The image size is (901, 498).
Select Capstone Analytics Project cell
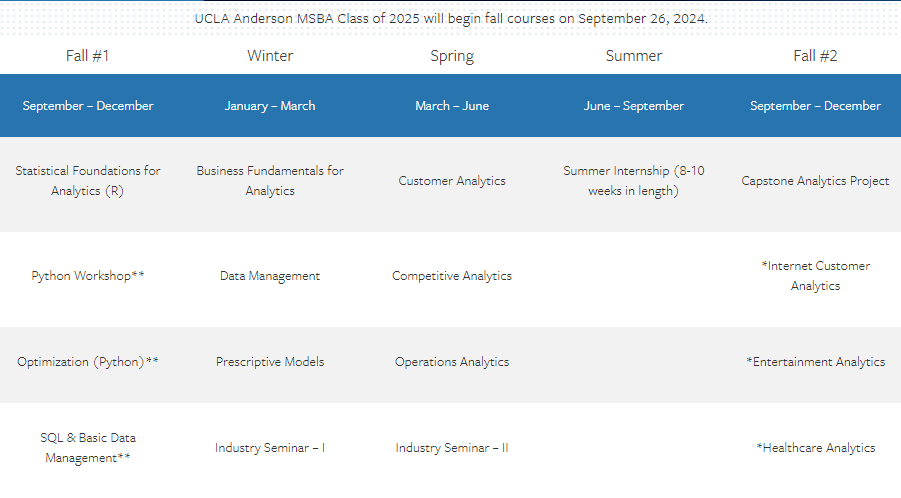[815, 180]
